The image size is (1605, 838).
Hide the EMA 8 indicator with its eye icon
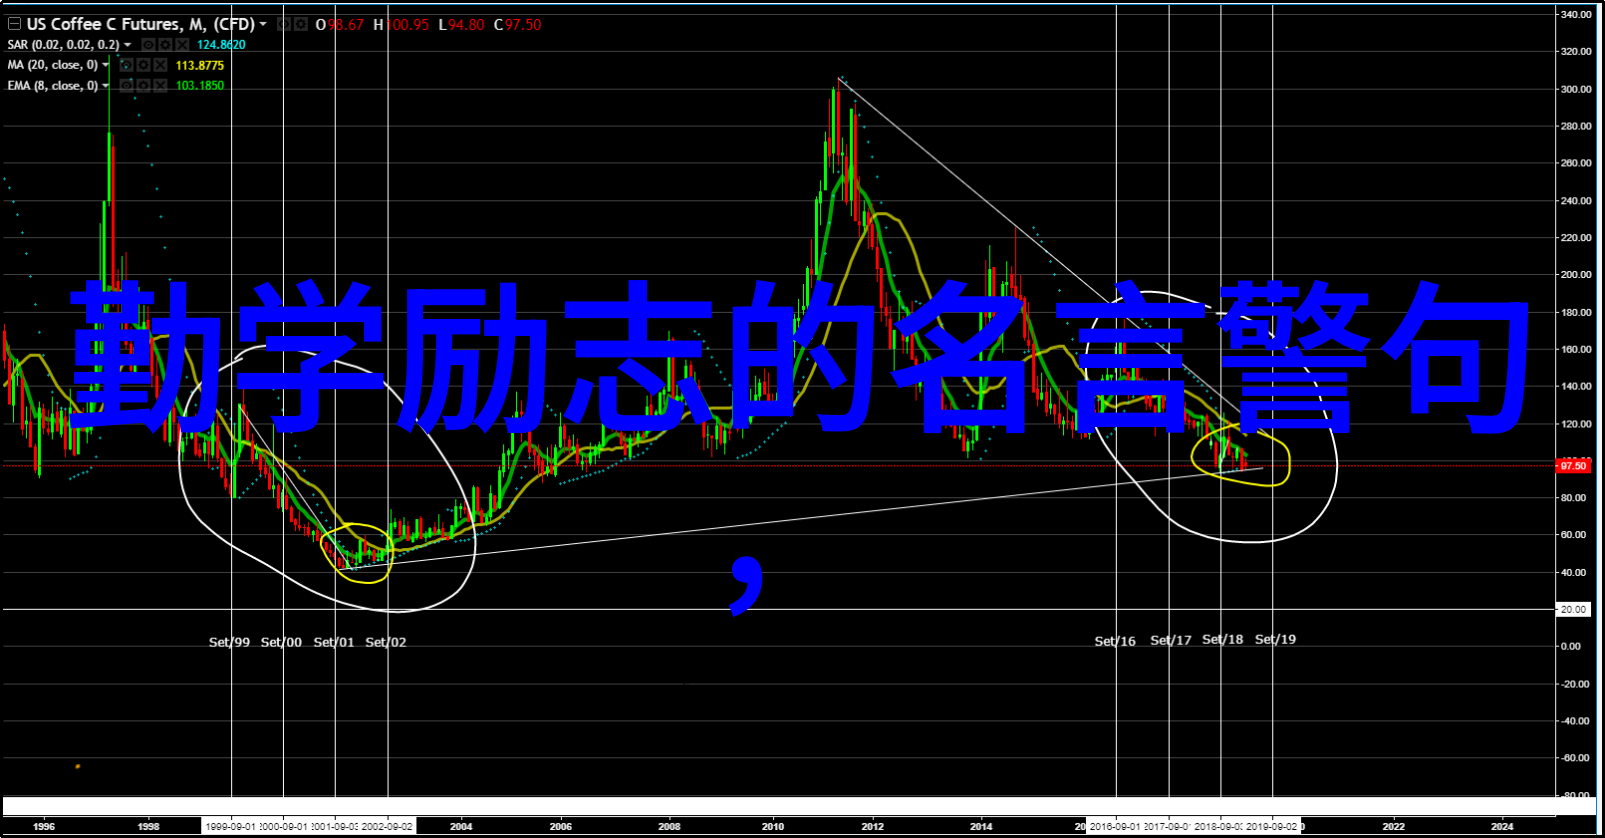pos(126,86)
